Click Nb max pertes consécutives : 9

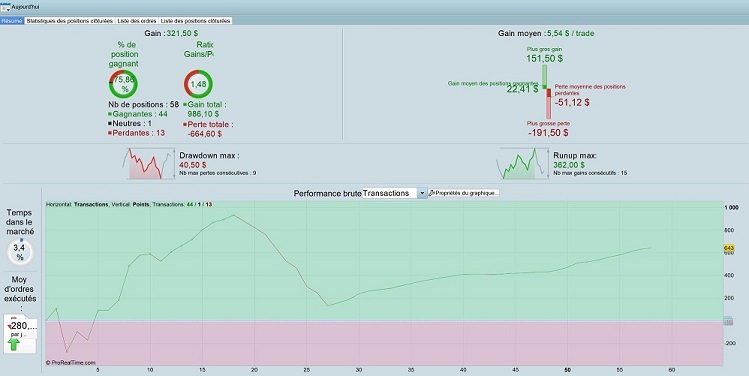pyautogui.click(x=218, y=173)
